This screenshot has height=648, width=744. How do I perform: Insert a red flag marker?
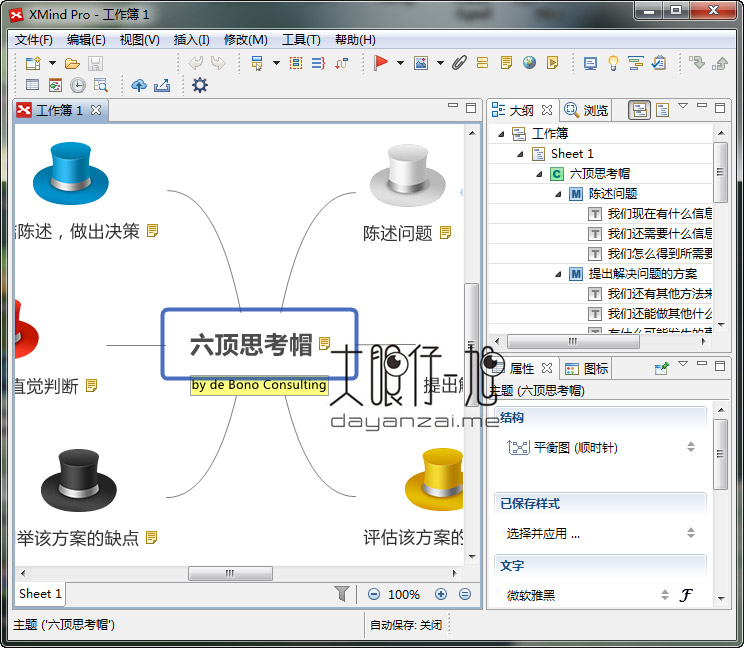(381, 63)
